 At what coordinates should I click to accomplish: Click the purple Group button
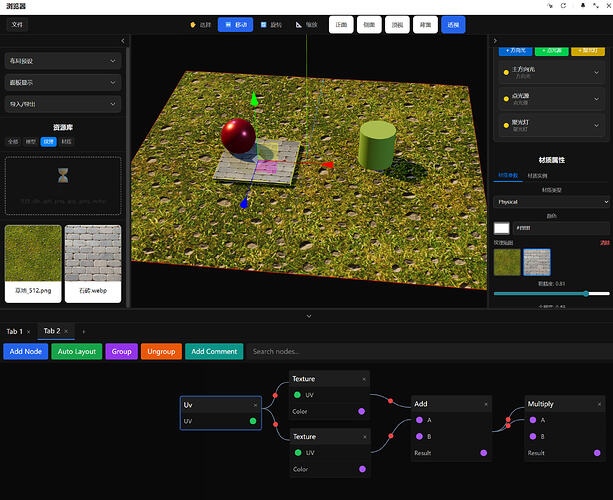click(121, 351)
